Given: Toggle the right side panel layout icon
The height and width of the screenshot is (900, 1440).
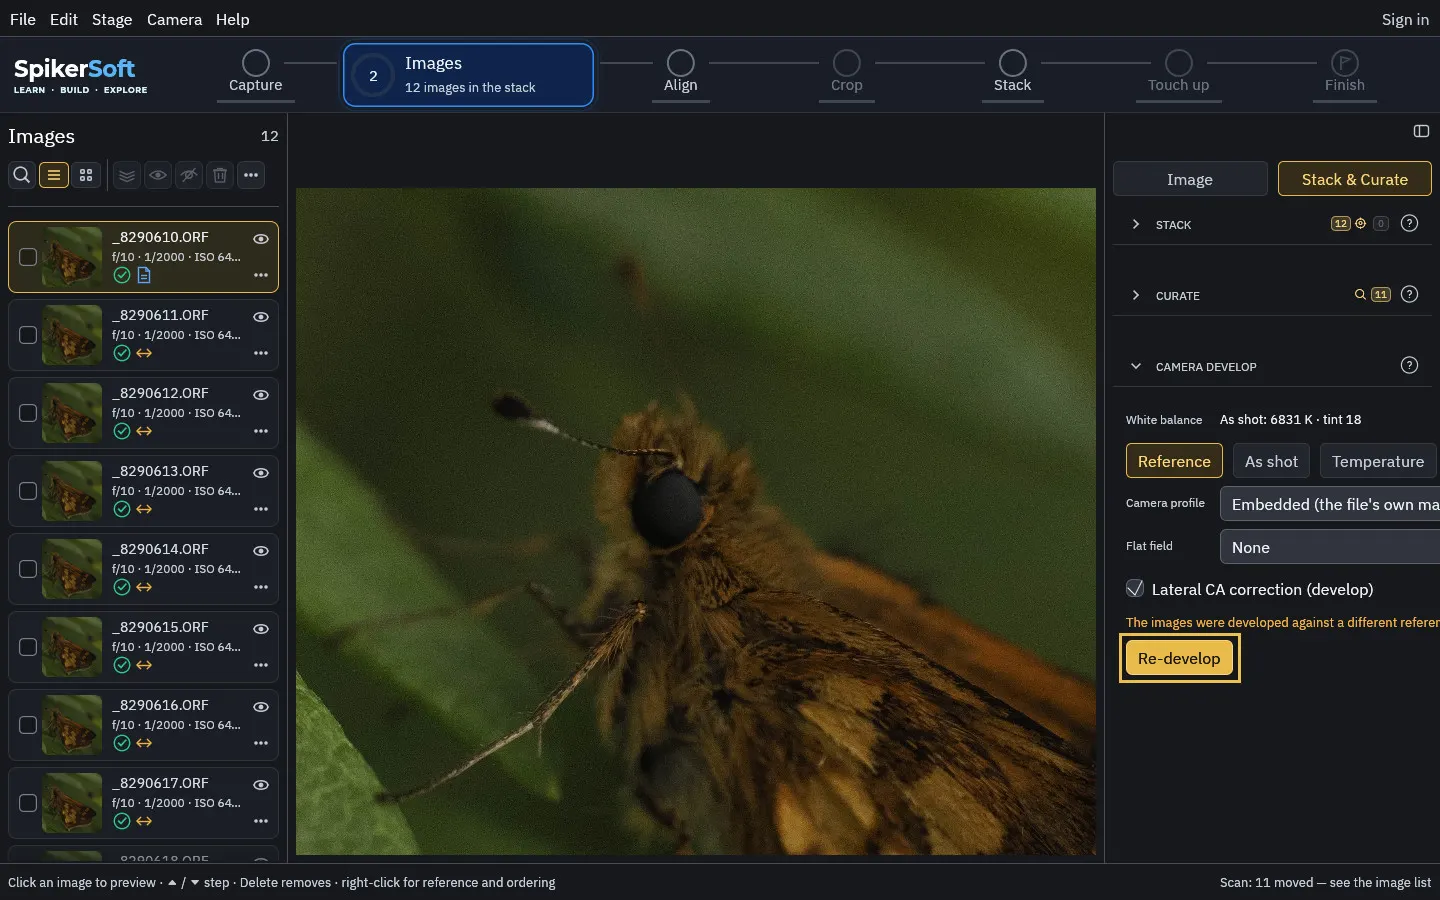Looking at the screenshot, I should [1421, 131].
